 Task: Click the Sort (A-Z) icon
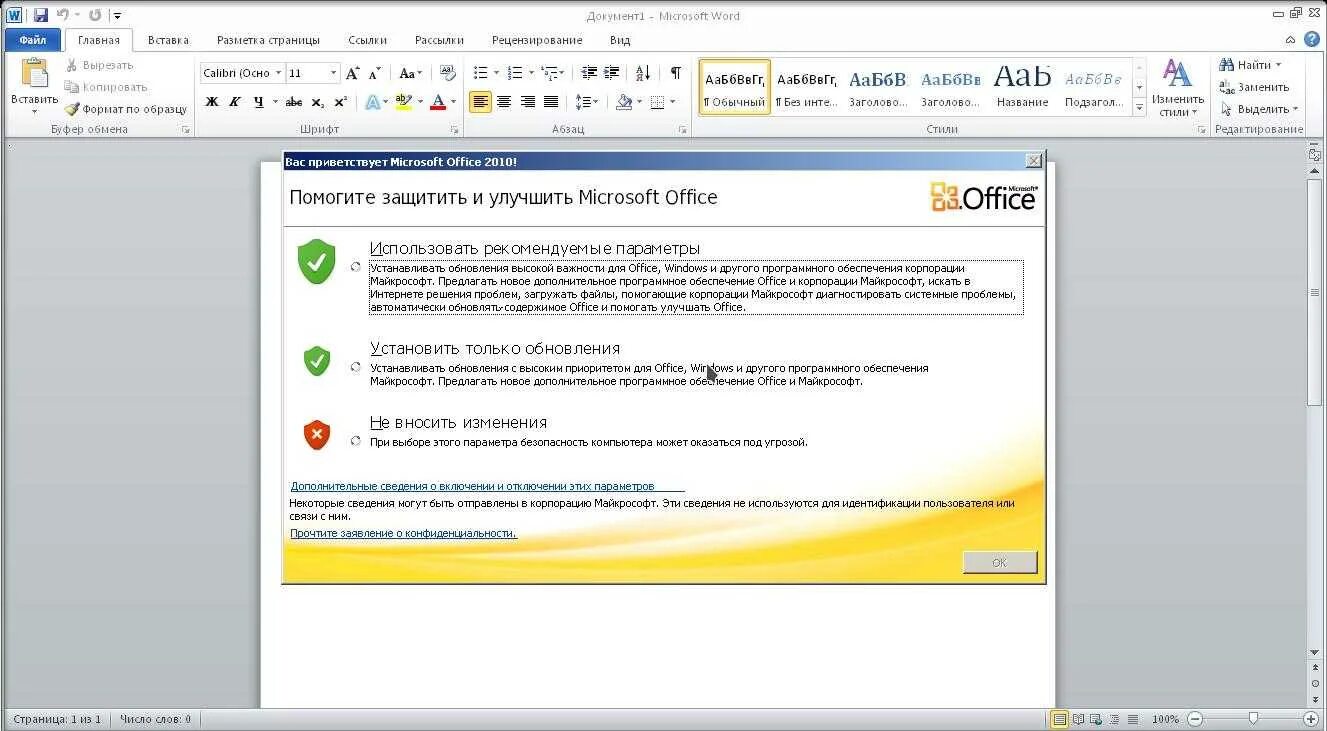(x=643, y=73)
